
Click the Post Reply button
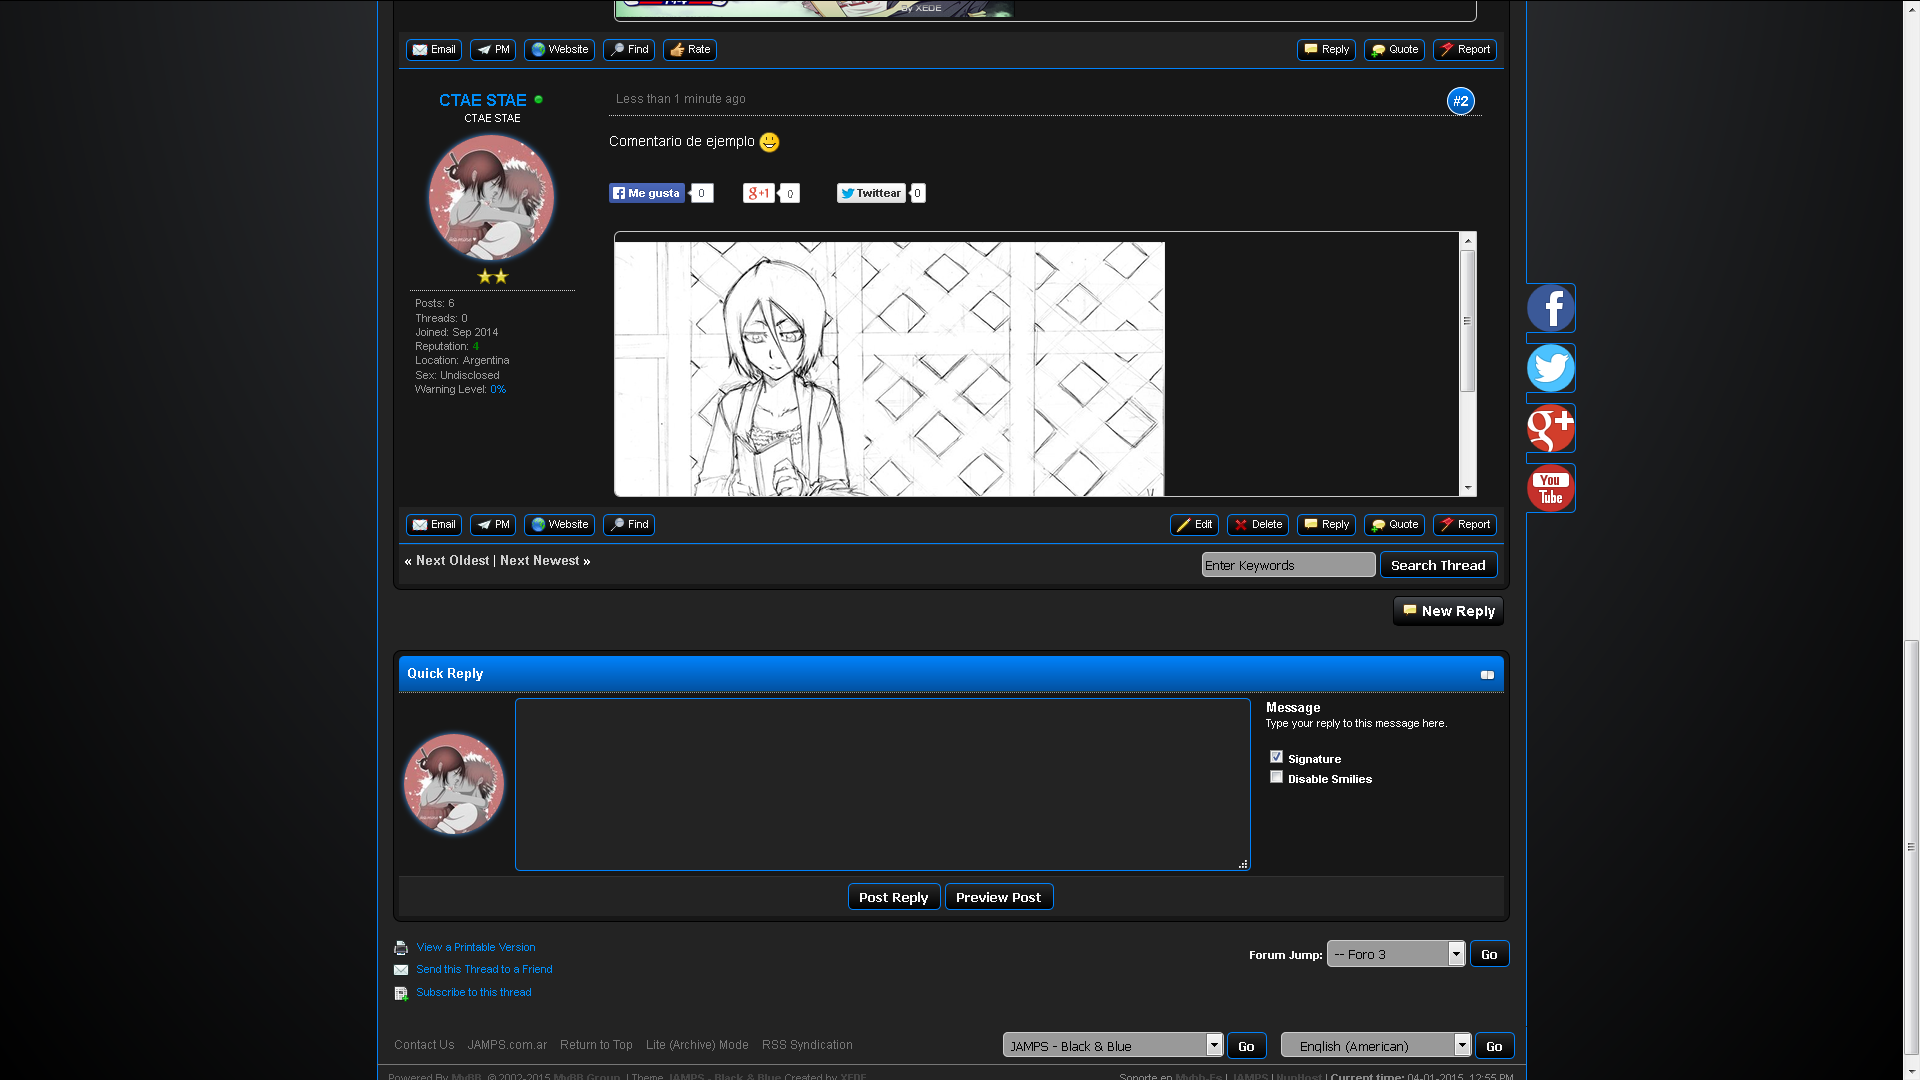coord(893,897)
